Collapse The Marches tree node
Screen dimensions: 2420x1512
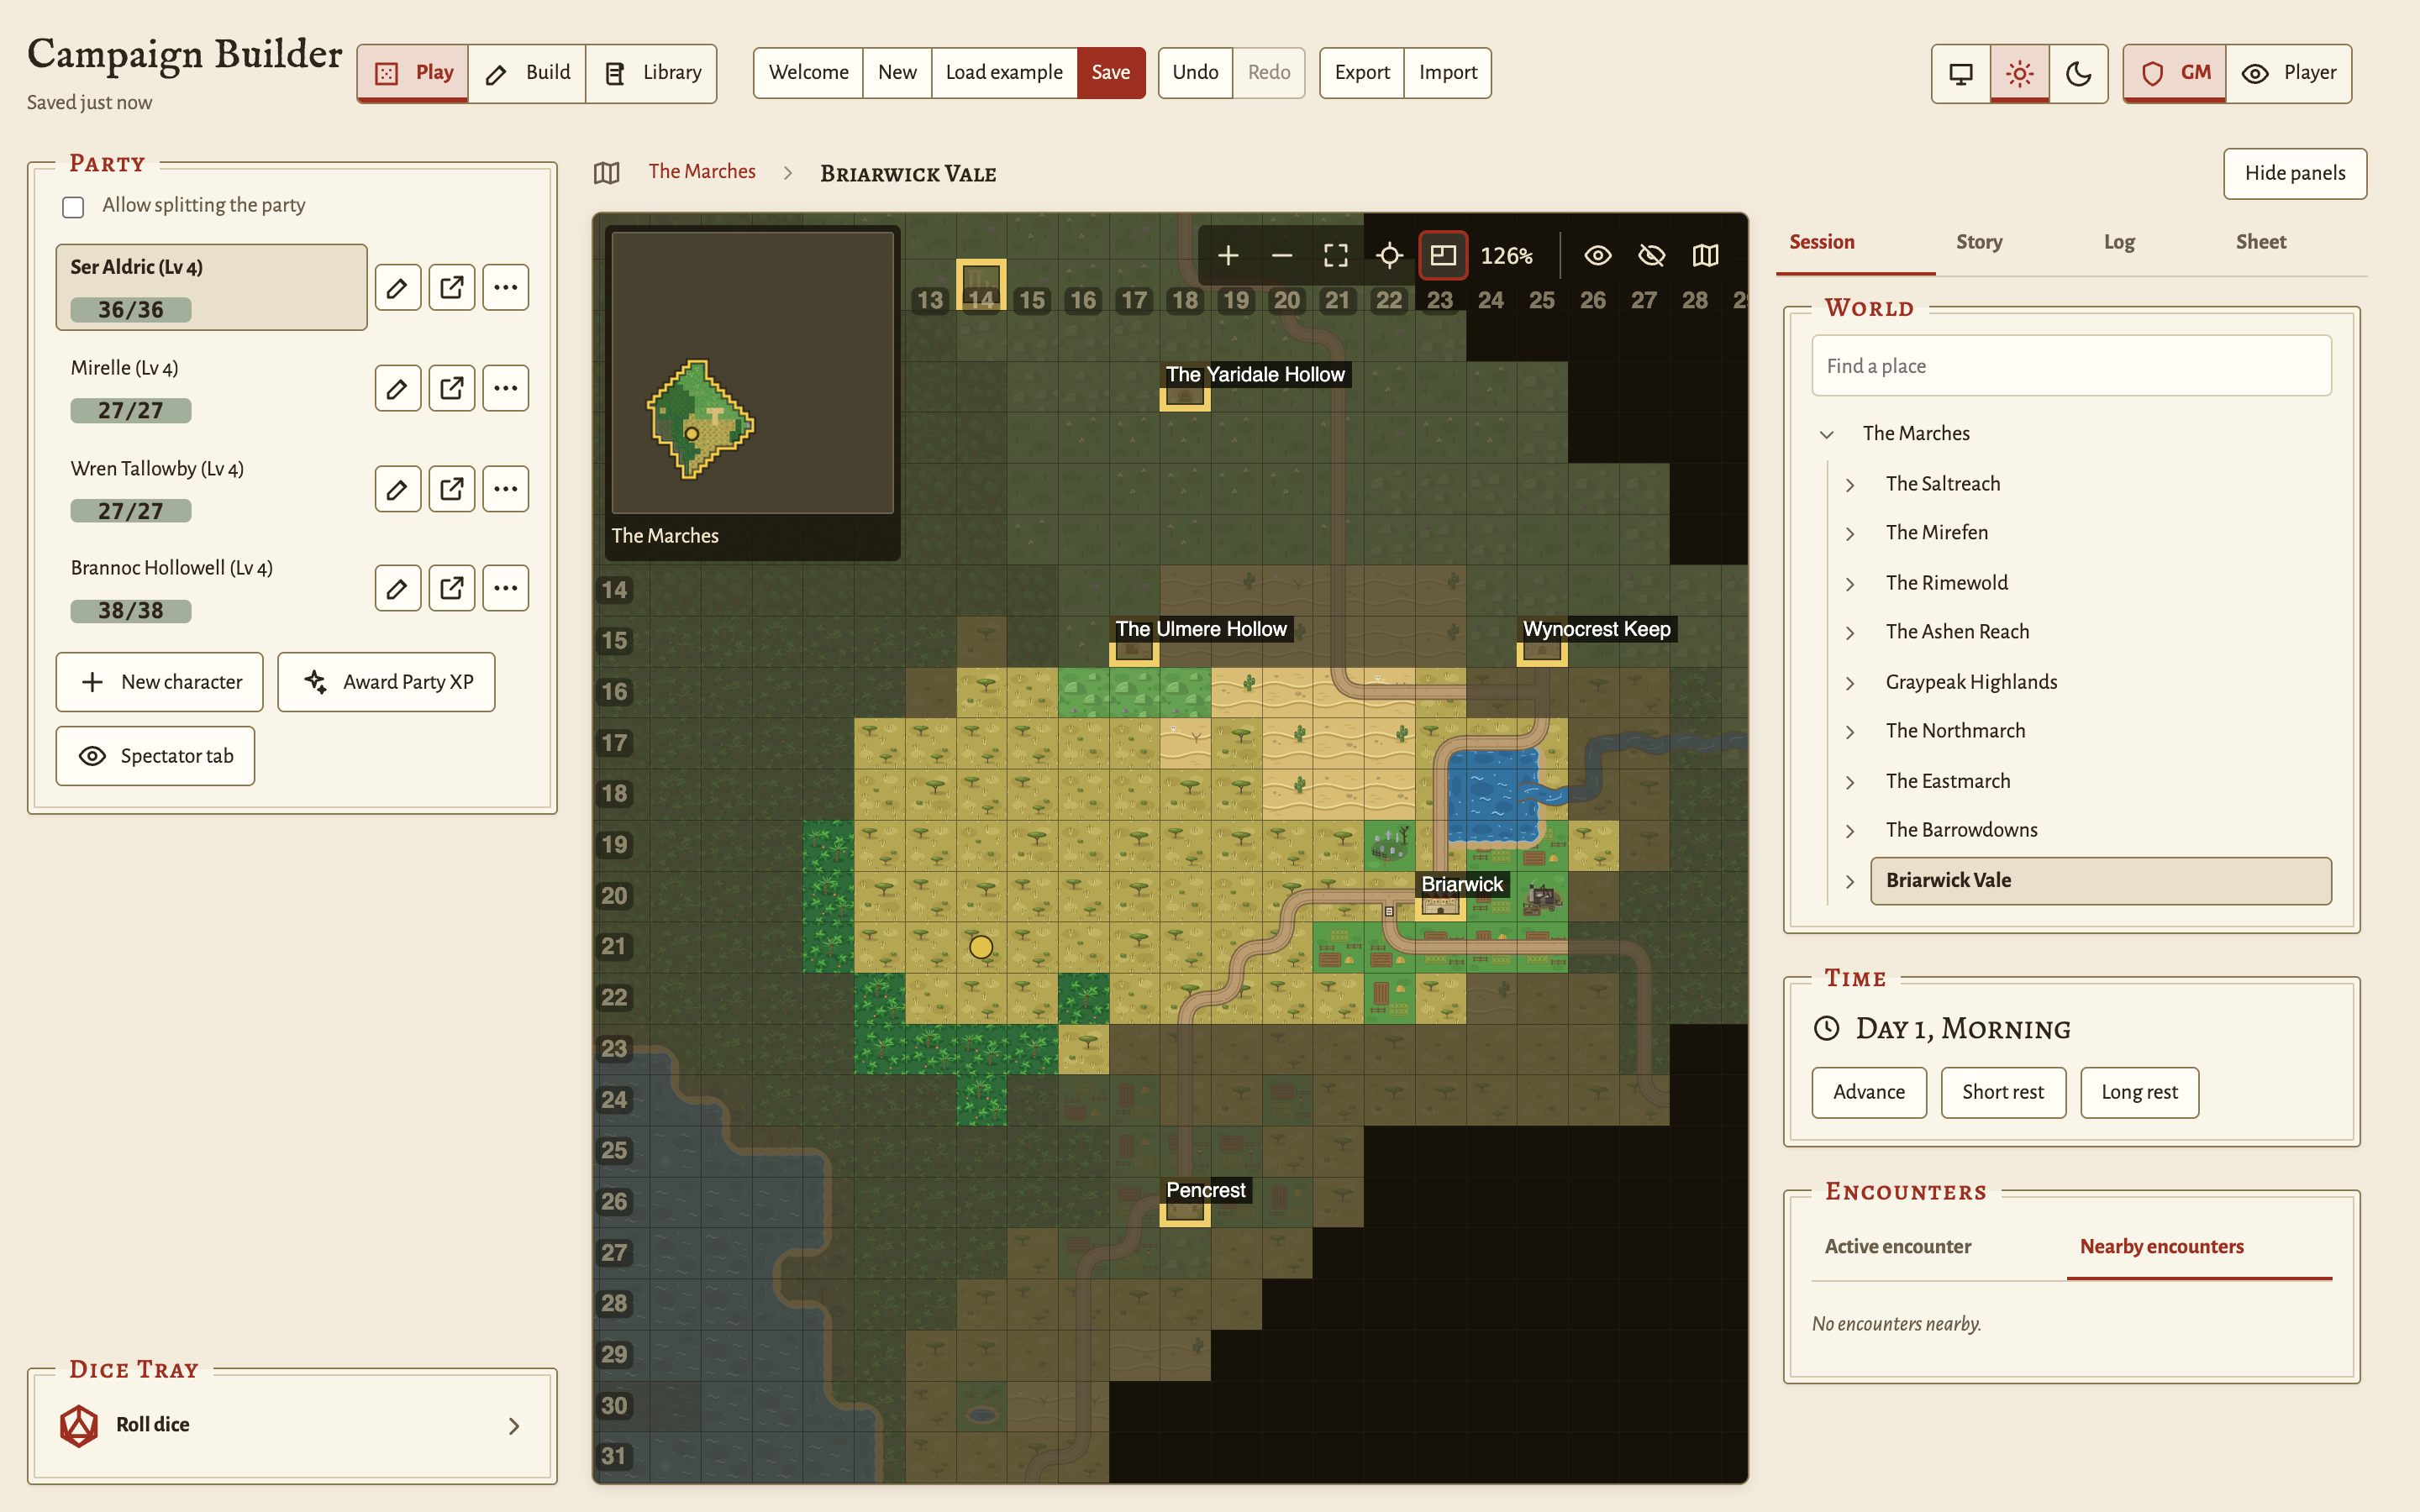coord(1827,434)
